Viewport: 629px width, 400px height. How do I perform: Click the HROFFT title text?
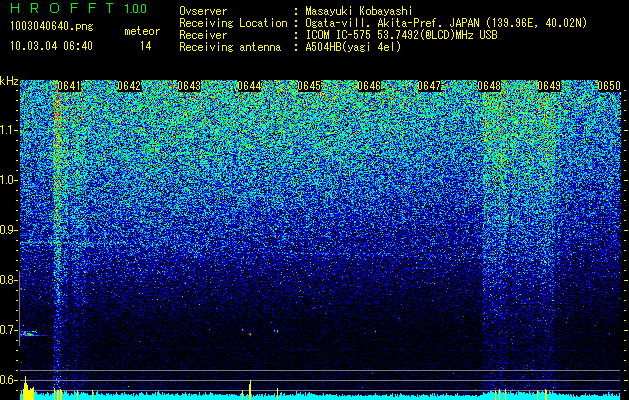tap(62, 8)
